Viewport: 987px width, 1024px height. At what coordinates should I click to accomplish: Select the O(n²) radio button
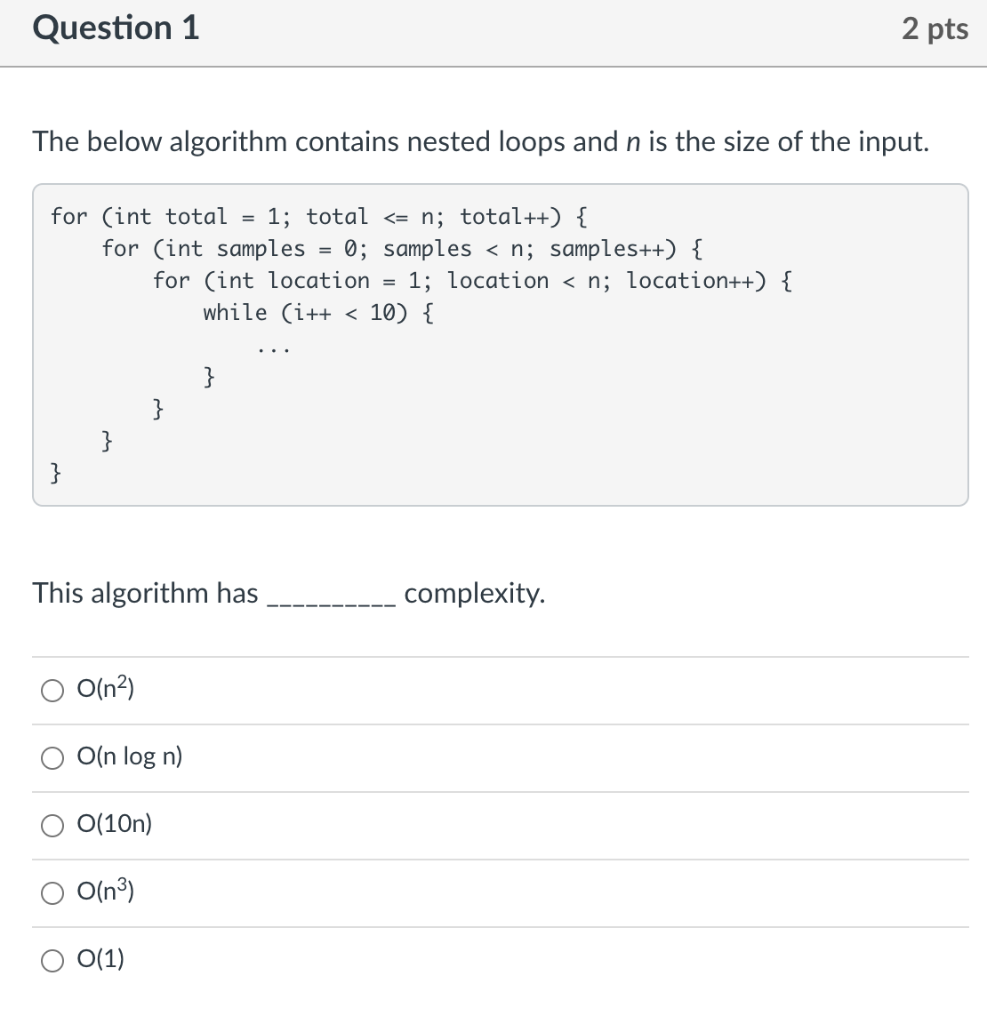pos(52,690)
